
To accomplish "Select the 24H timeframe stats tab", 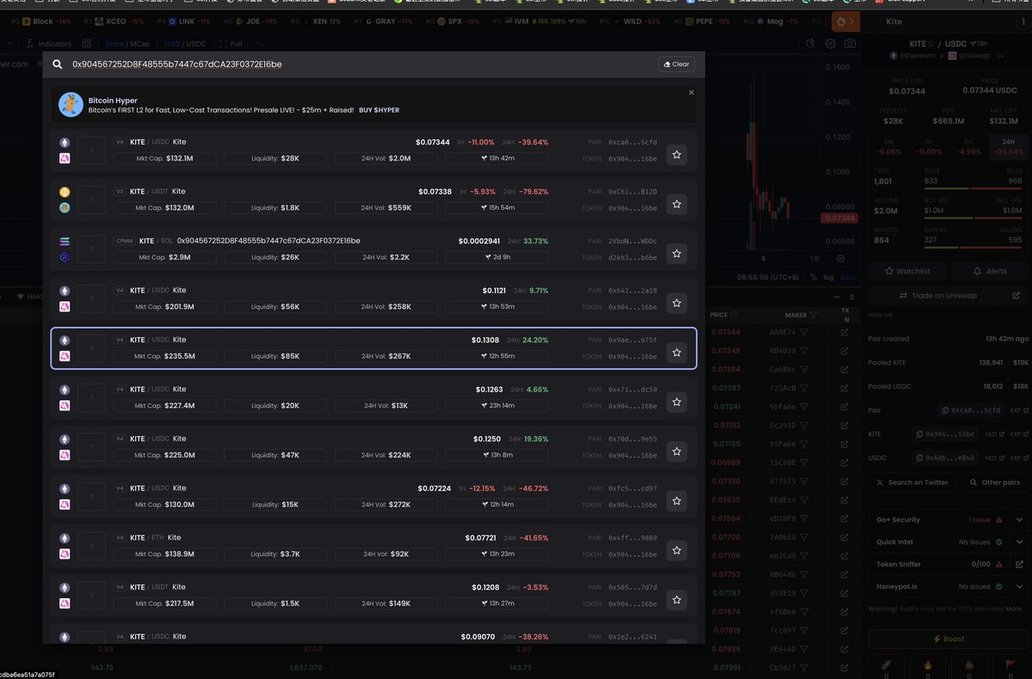I will coord(1011,141).
